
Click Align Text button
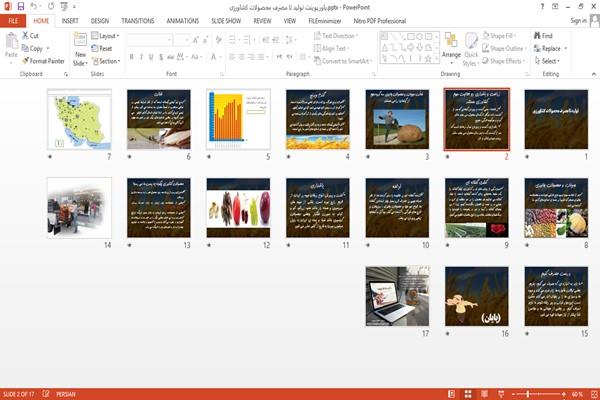pos(331,48)
